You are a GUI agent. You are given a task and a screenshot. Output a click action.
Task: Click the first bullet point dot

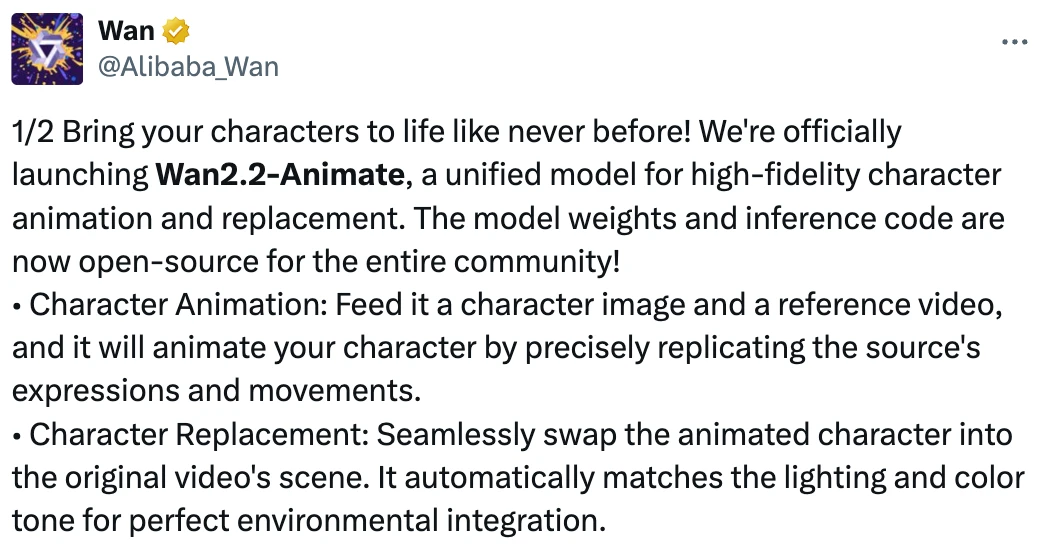18,305
